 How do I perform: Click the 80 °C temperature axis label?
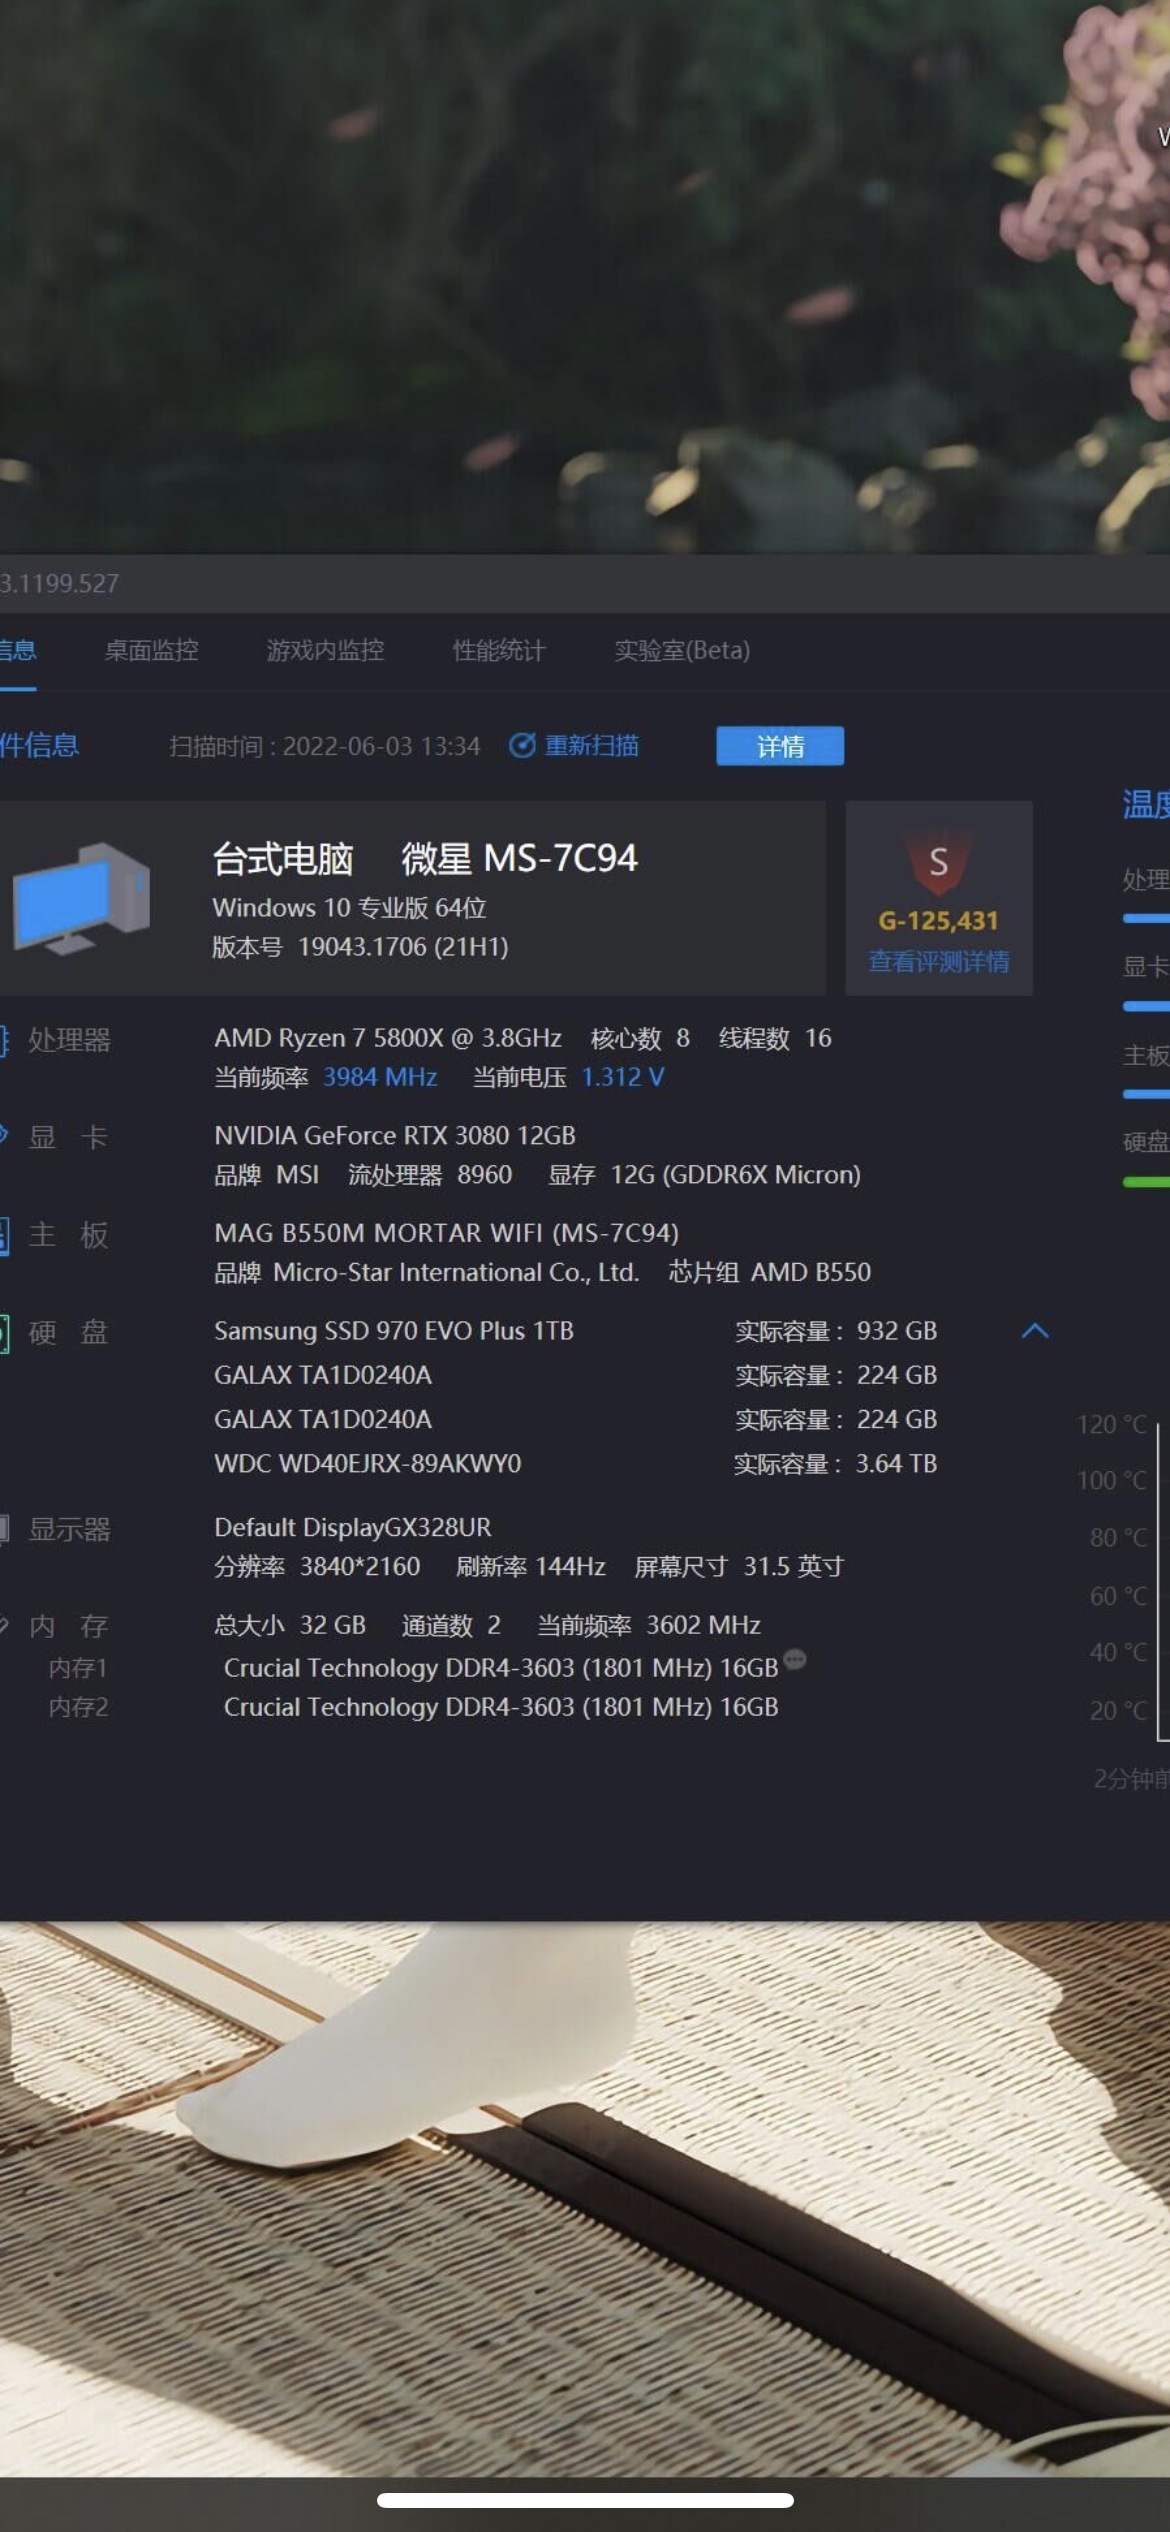[x=1118, y=1538]
